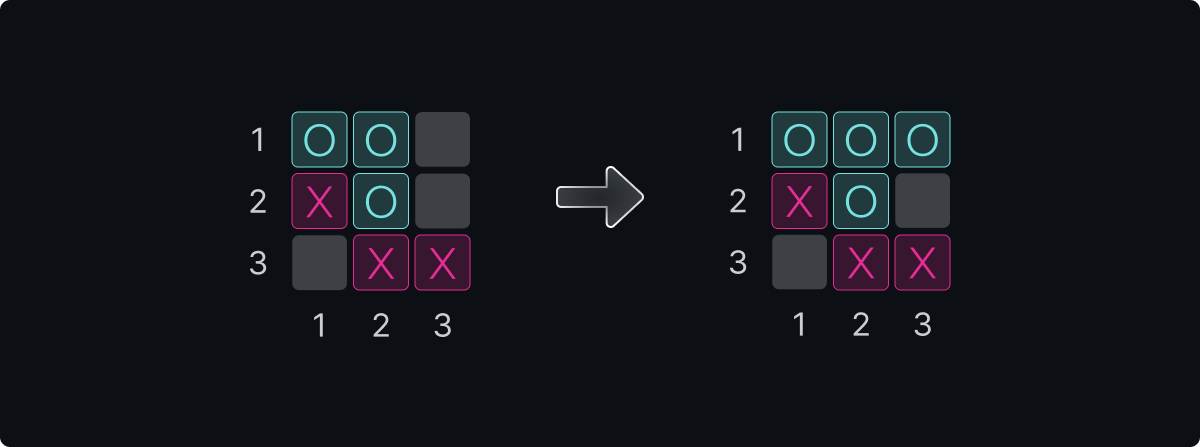Viewport: 1200px width, 447px height.
Task: Select the row 2 X on the left board
Action: [319, 201]
